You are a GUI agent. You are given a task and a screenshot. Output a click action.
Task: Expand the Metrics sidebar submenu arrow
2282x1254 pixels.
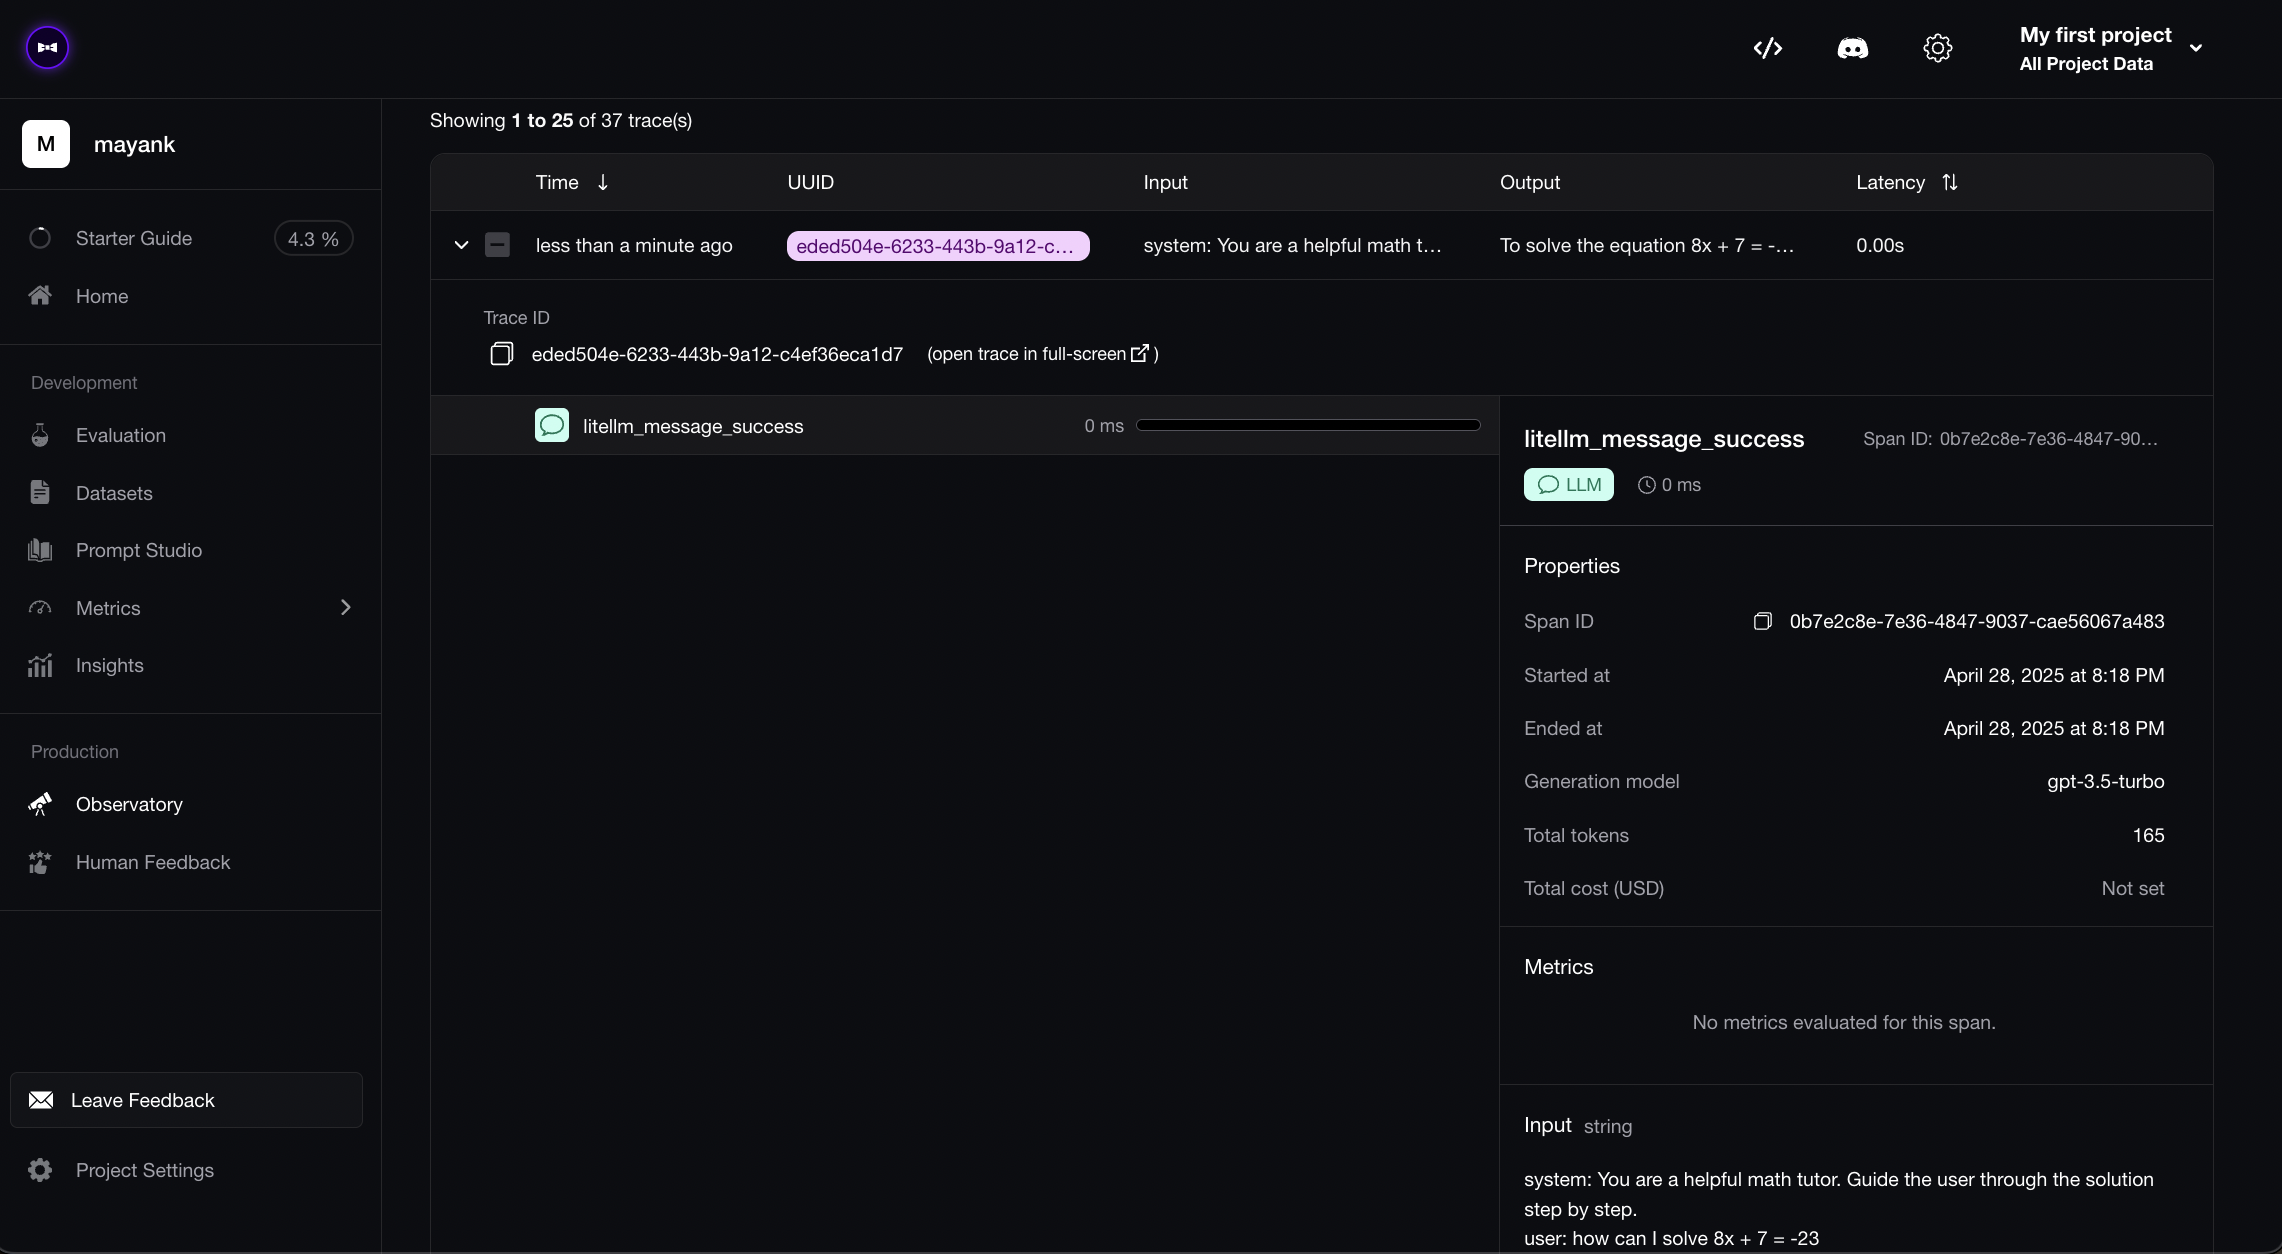click(x=345, y=608)
